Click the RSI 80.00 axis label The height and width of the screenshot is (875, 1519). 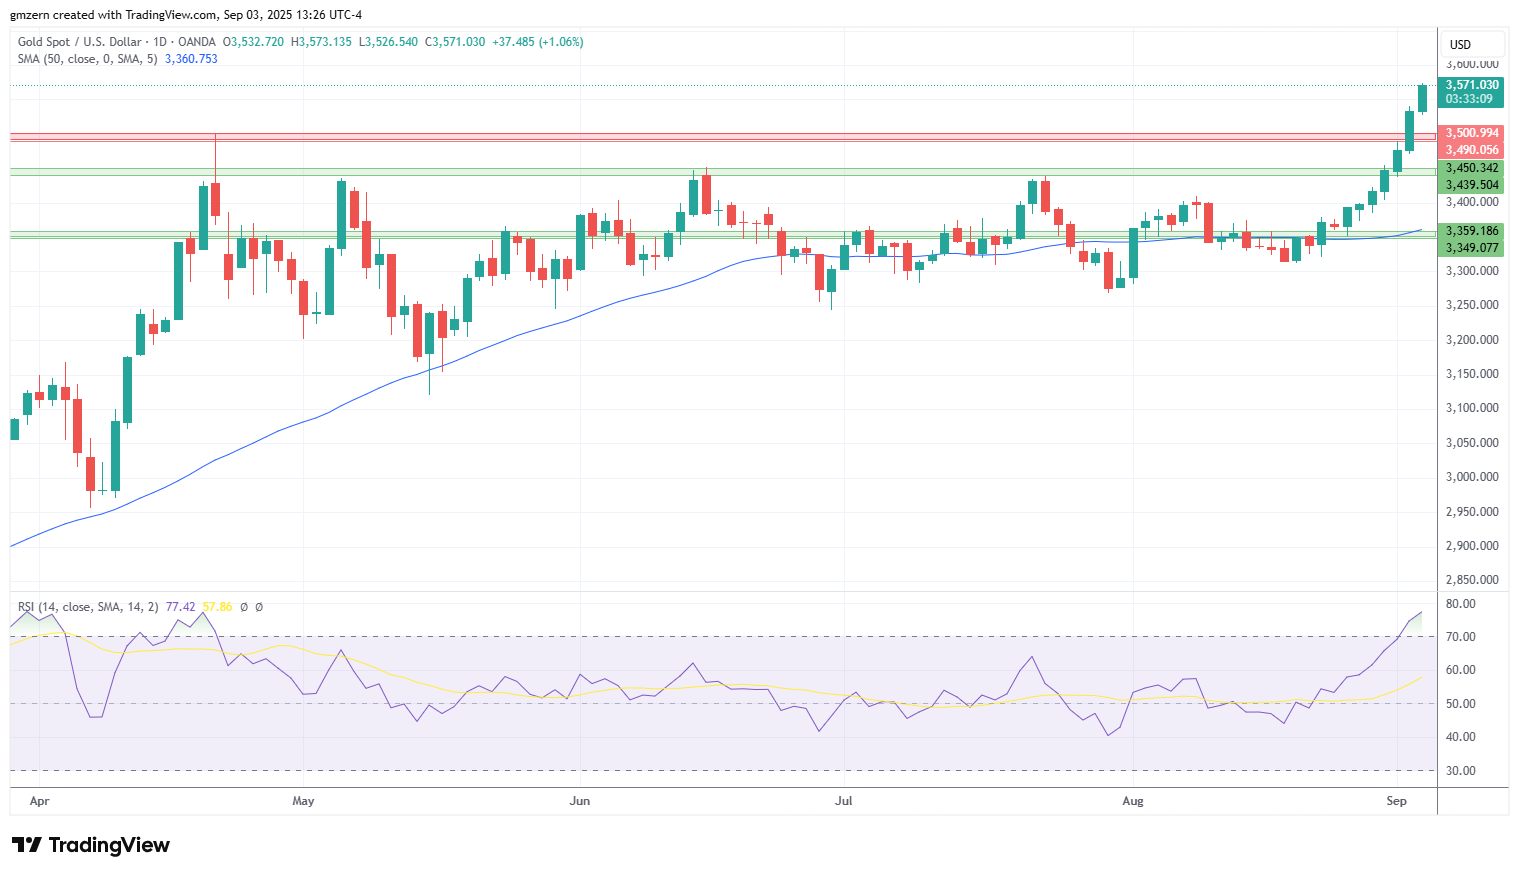pyautogui.click(x=1461, y=604)
